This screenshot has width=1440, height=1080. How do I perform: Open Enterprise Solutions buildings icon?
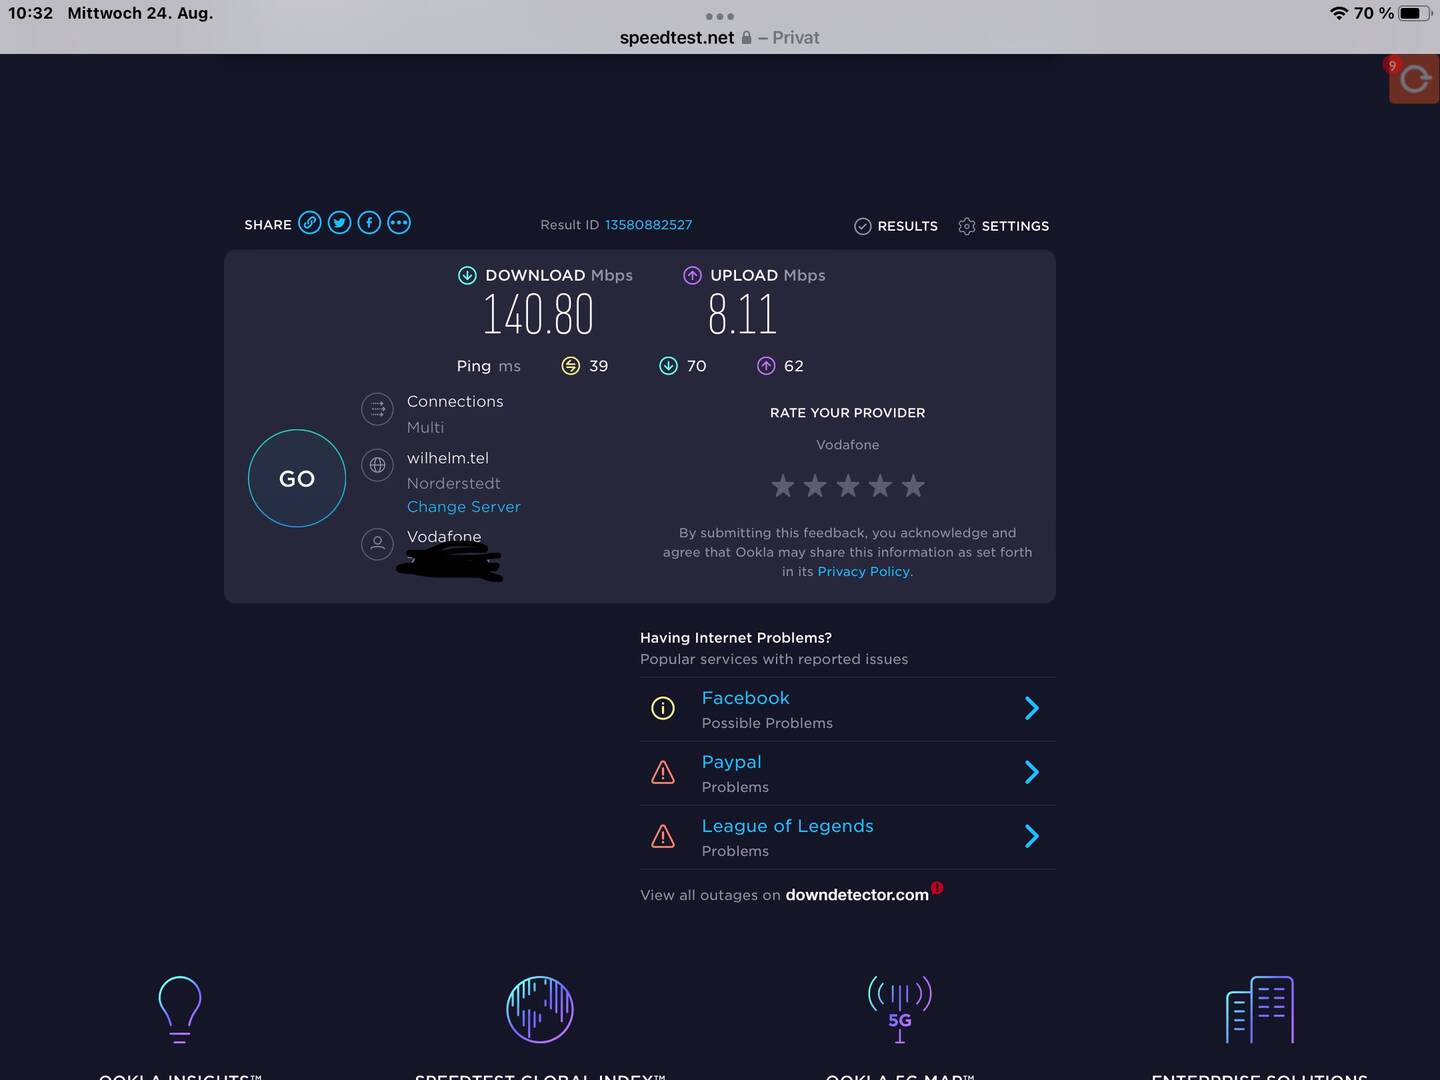coord(1260,1009)
